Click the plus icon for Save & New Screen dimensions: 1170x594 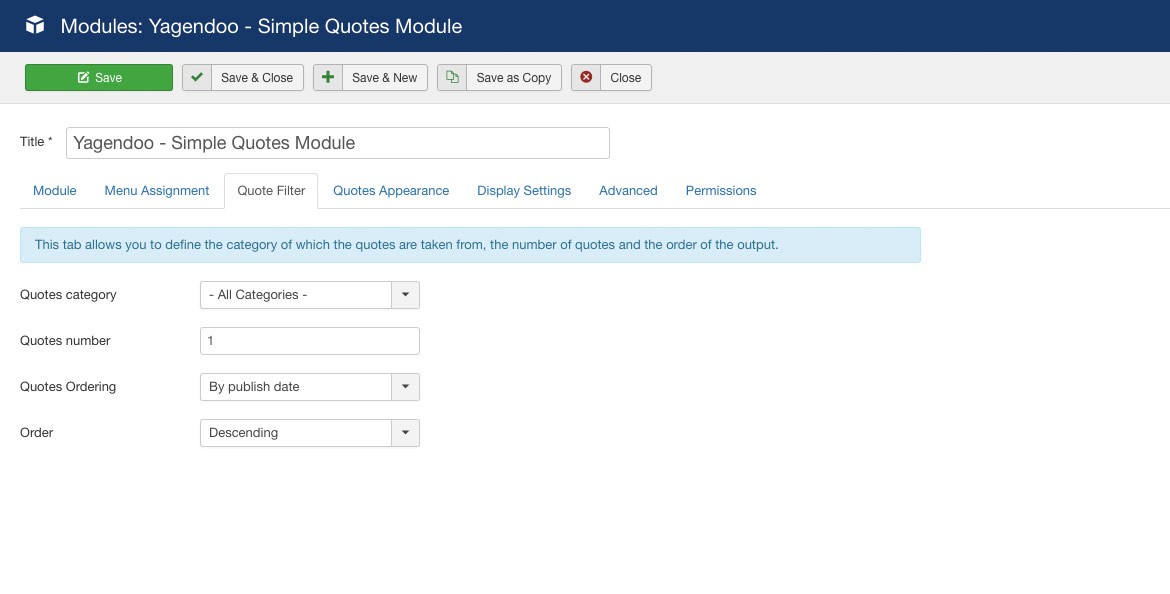(328, 78)
